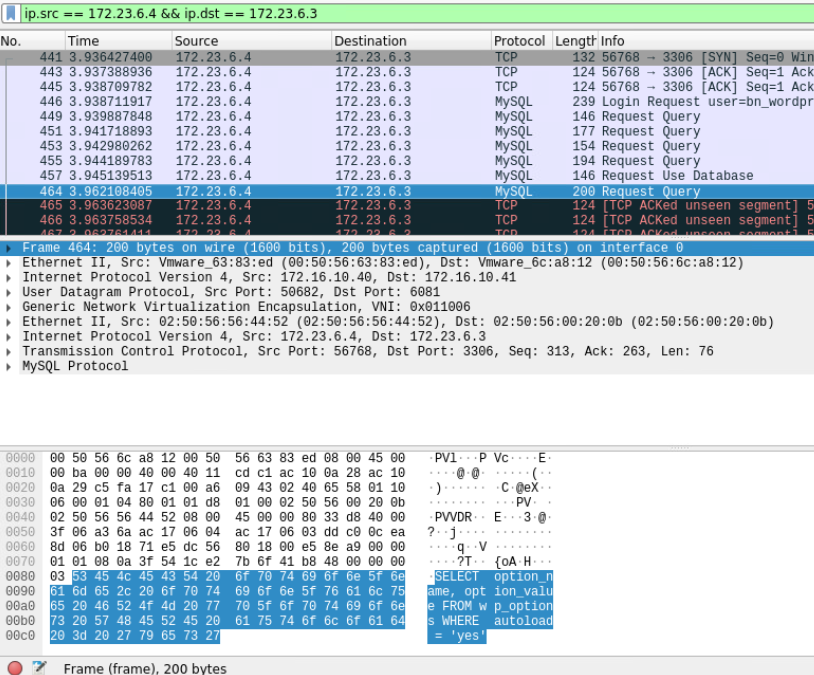Click hex offset 0000 row label
Screen dimensions: 814x675
coord(20,458)
